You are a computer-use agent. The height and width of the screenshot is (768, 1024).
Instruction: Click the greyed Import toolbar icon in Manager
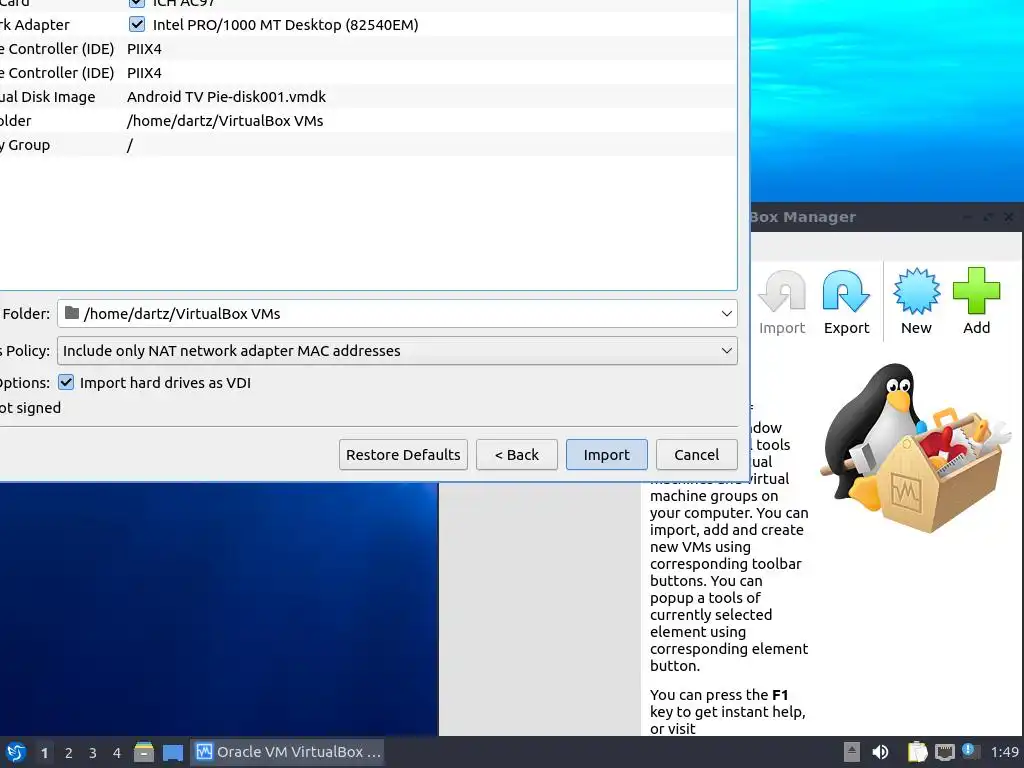782,302
